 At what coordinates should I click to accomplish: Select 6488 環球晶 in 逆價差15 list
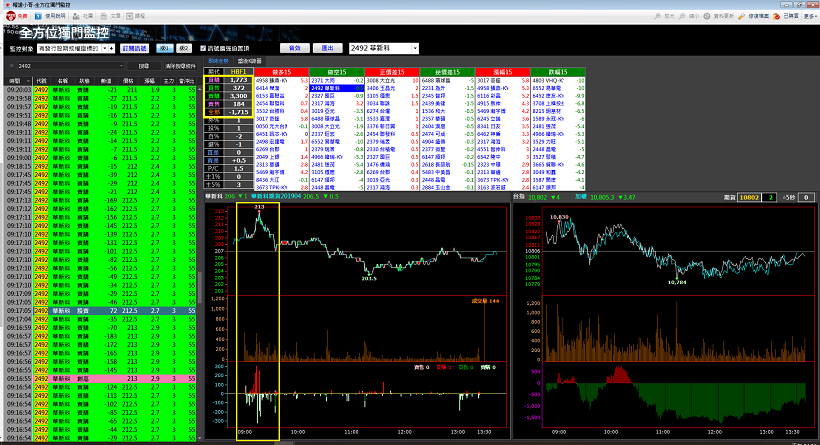[447, 81]
